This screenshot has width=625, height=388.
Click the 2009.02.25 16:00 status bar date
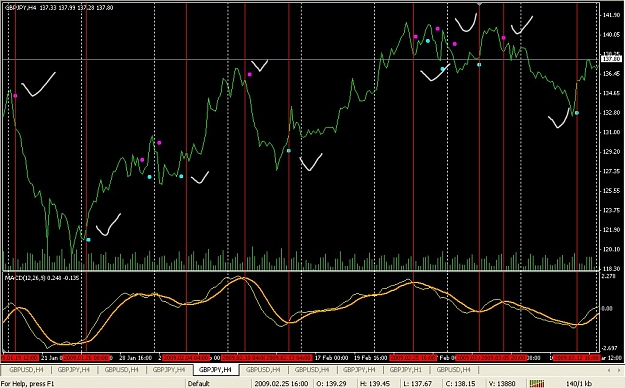pyautogui.click(x=281, y=384)
